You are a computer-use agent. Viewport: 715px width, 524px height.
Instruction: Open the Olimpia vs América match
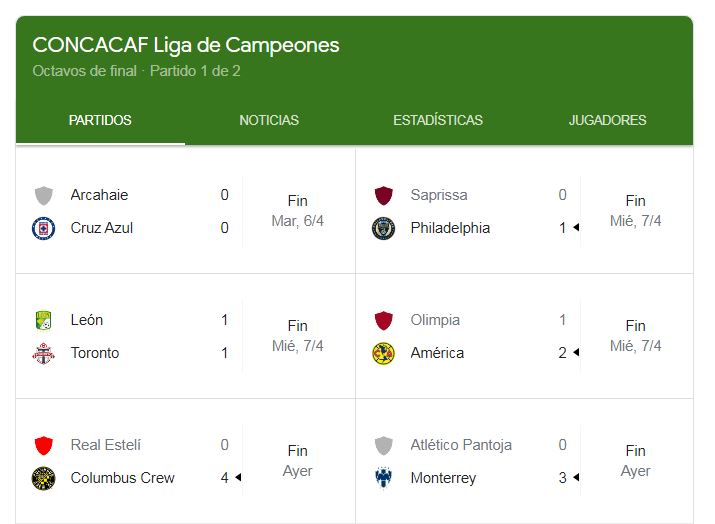pyautogui.click(x=524, y=336)
